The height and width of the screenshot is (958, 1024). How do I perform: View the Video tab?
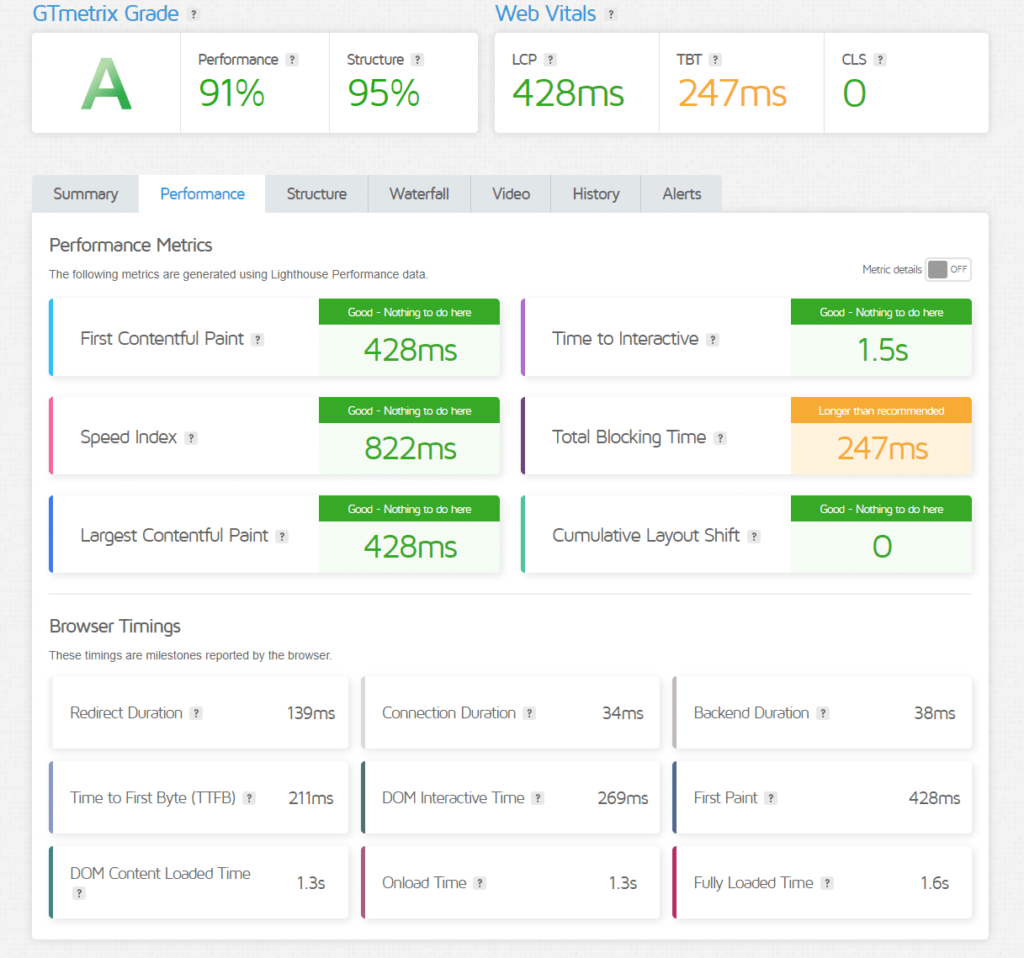click(511, 194)
